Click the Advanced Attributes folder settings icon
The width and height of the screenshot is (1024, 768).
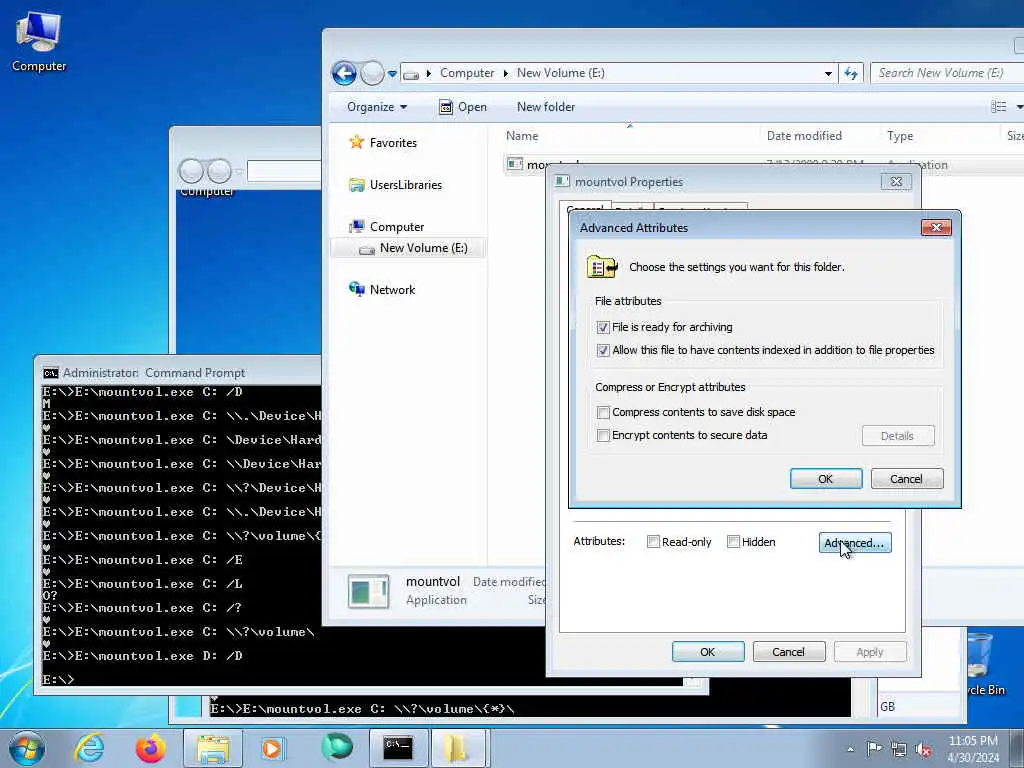[x=602, y=266]
